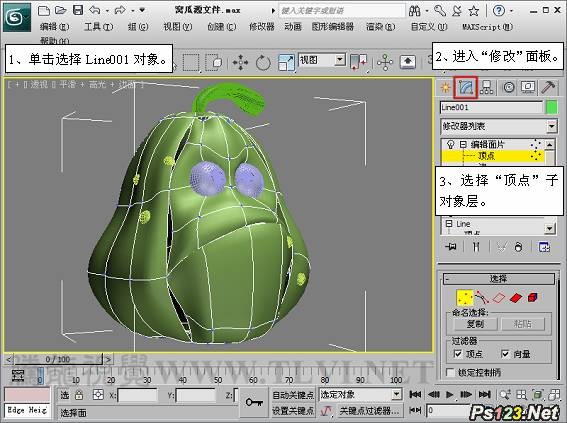Click the star favorites icon
The image size is (567, 423).
click(474, 11)
